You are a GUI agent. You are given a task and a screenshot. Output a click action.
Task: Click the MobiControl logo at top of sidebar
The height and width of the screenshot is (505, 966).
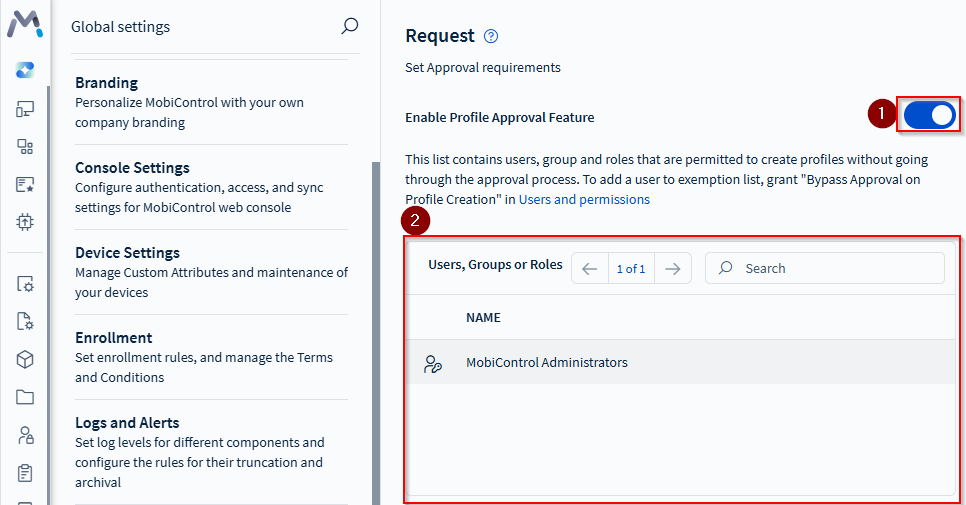tap(24, 24)
